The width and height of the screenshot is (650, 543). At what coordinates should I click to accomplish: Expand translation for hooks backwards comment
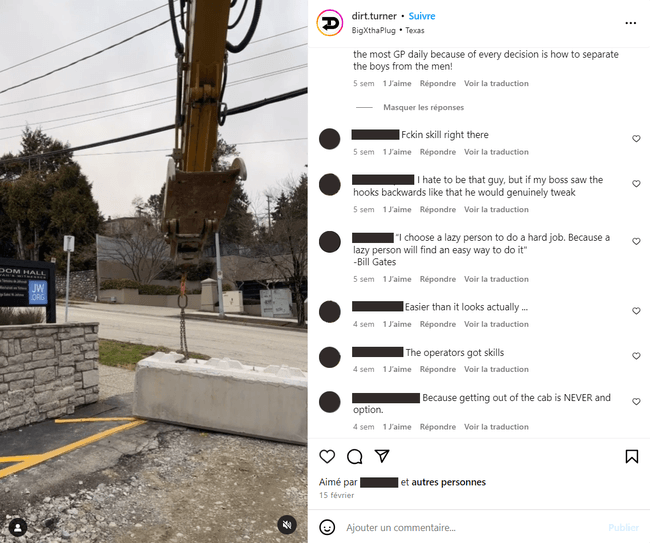point(496,209)
